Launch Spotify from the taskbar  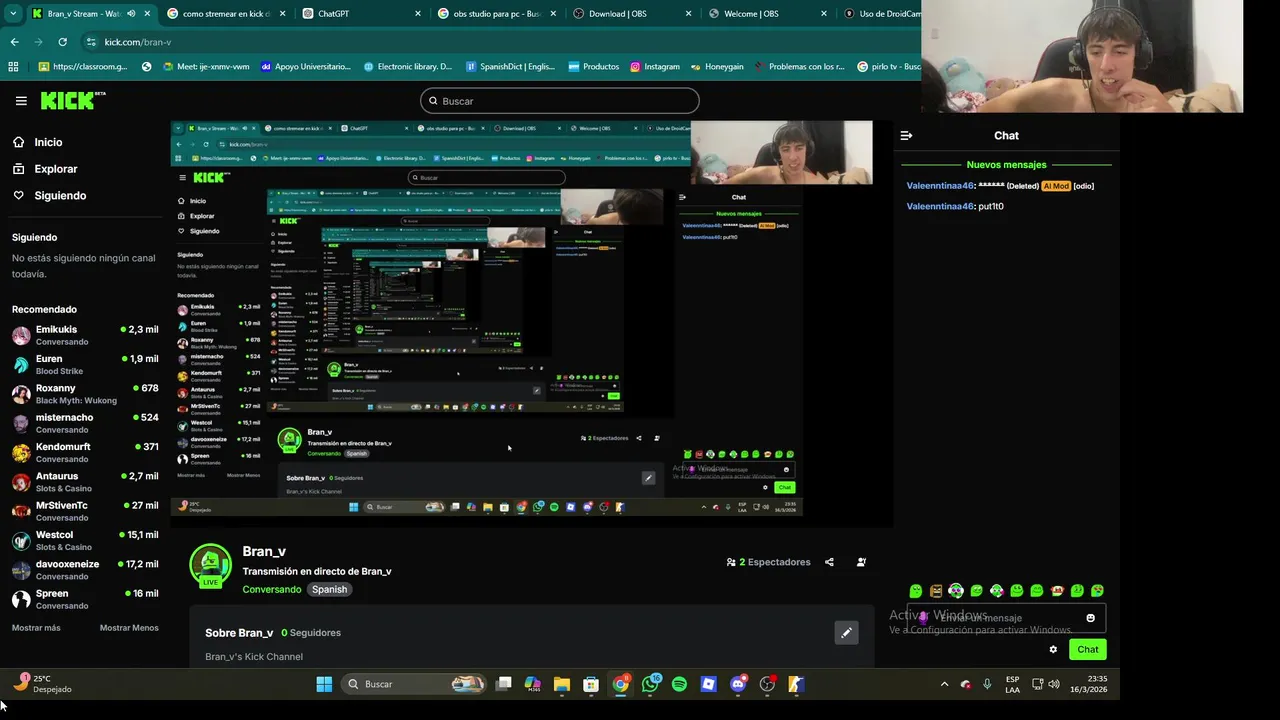coord(679,684)
